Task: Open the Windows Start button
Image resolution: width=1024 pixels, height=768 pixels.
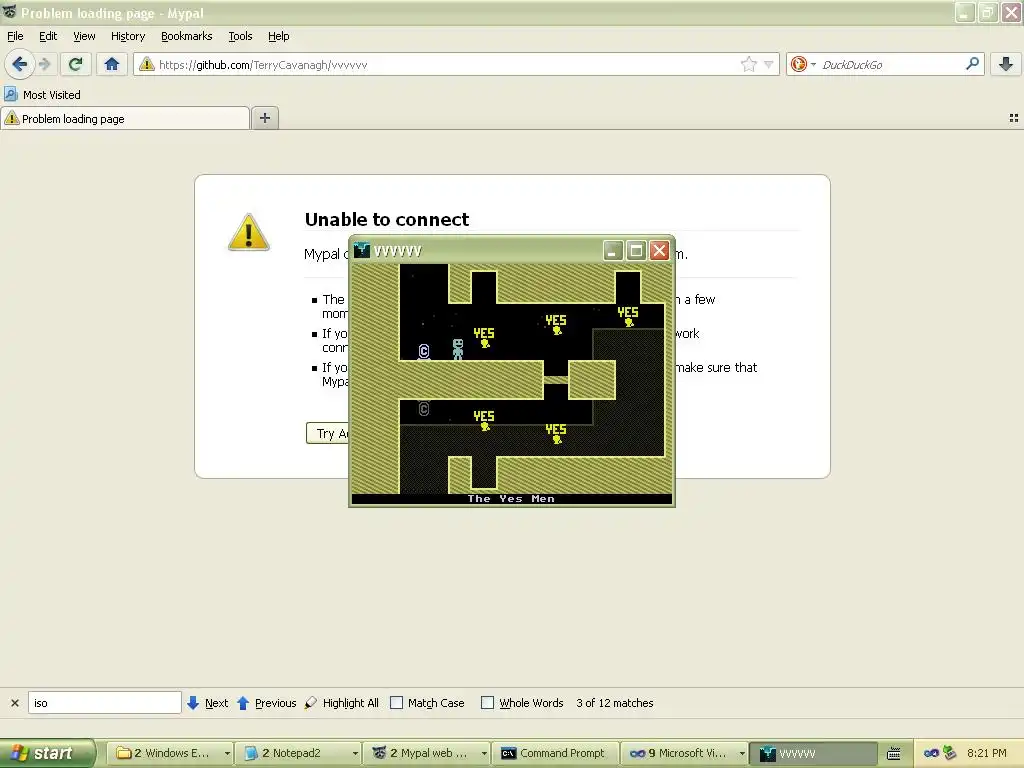Action: point(47,753)
